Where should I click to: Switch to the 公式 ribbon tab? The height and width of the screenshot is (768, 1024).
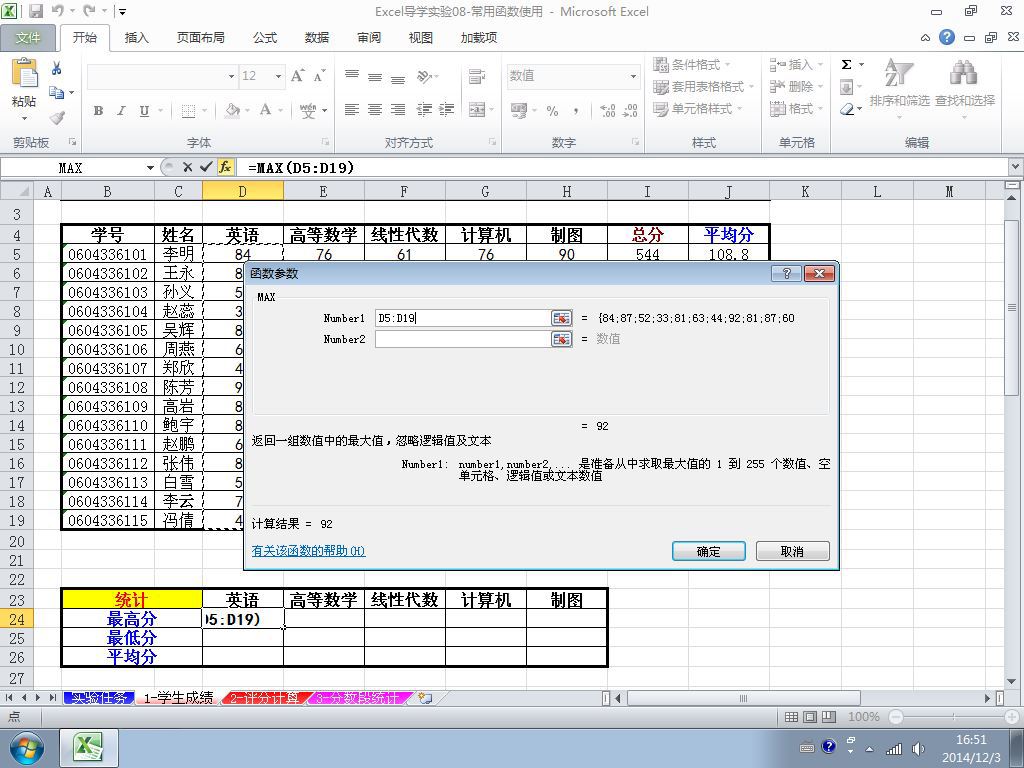click(x=264, y=38)
